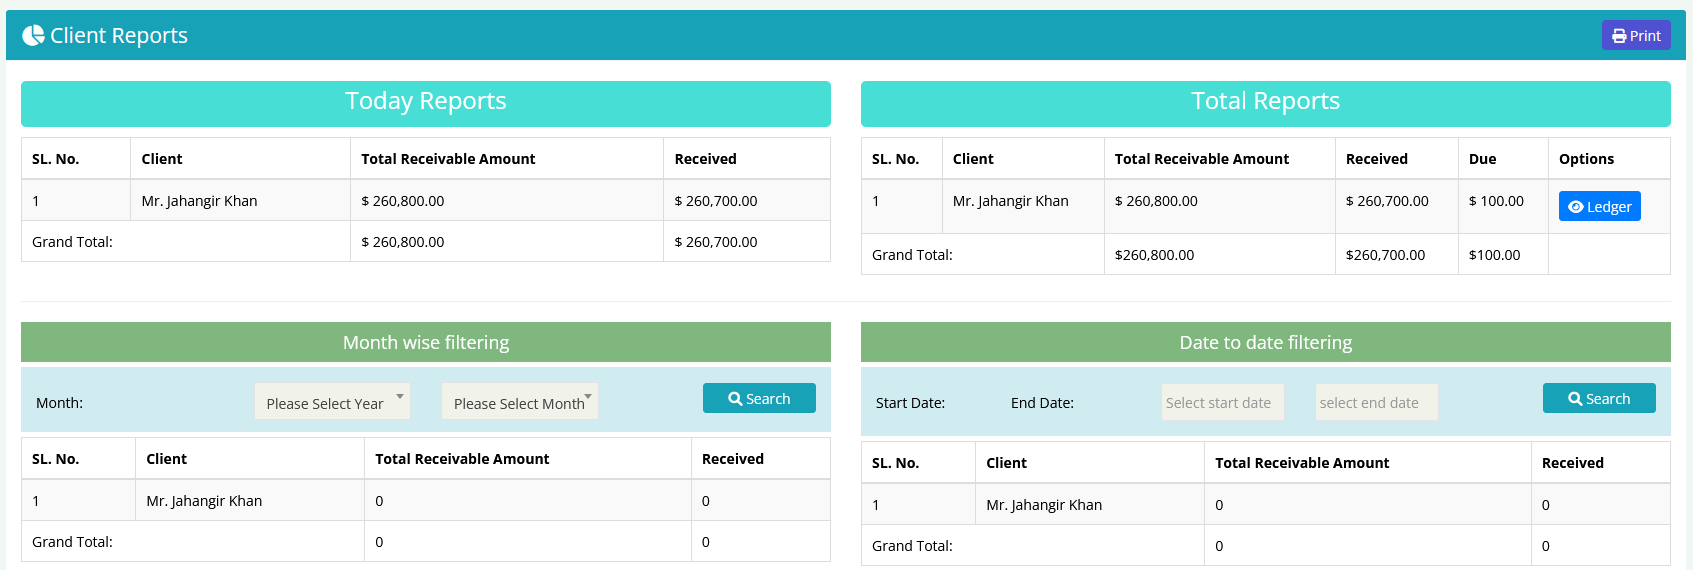Focus the Select start date field
Image resolution: width=1693 pixels, height=570 pixels.
click(x=1222, y=403)
